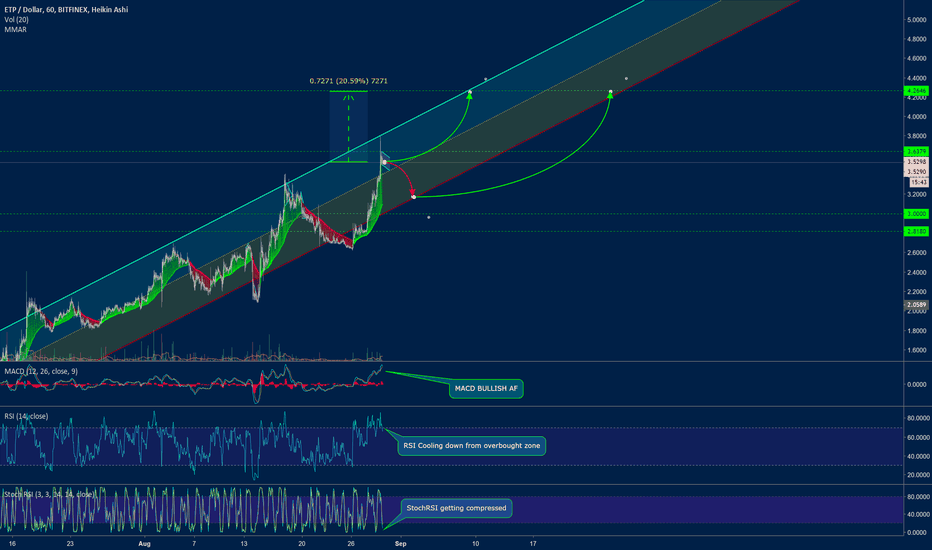Image resolution: width=932 pixels, height=550 pixels.
Task: Click the 26 date label on time axis
Action: [x=351, y=543]
